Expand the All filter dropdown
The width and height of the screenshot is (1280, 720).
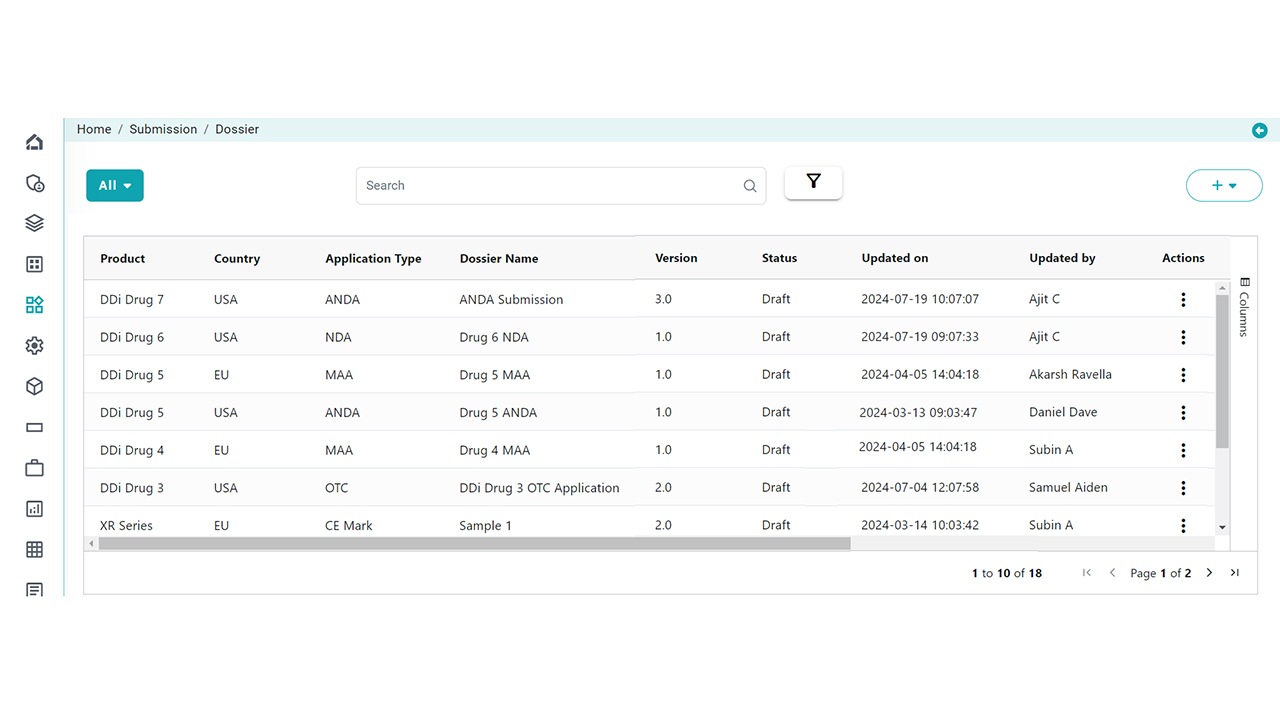pos(115,185)
